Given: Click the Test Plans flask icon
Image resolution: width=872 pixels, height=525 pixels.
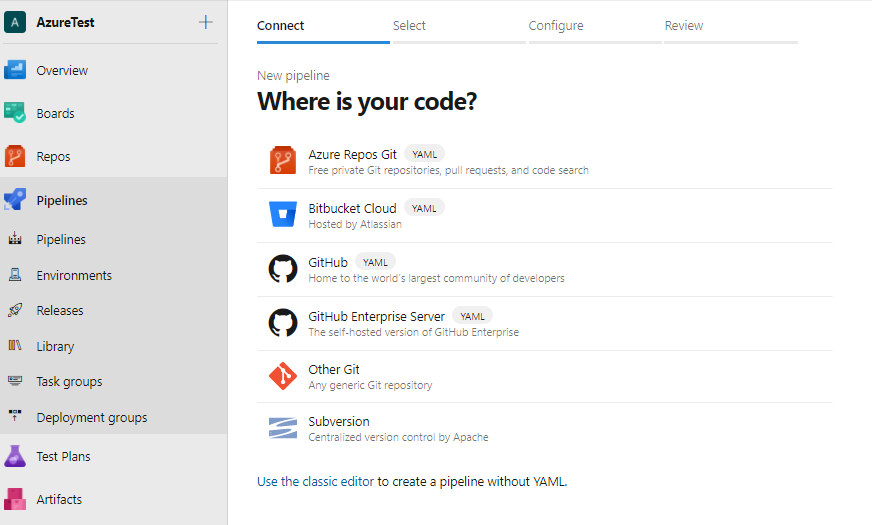Looking at the screenshot, I should click(x=15, y=456).
